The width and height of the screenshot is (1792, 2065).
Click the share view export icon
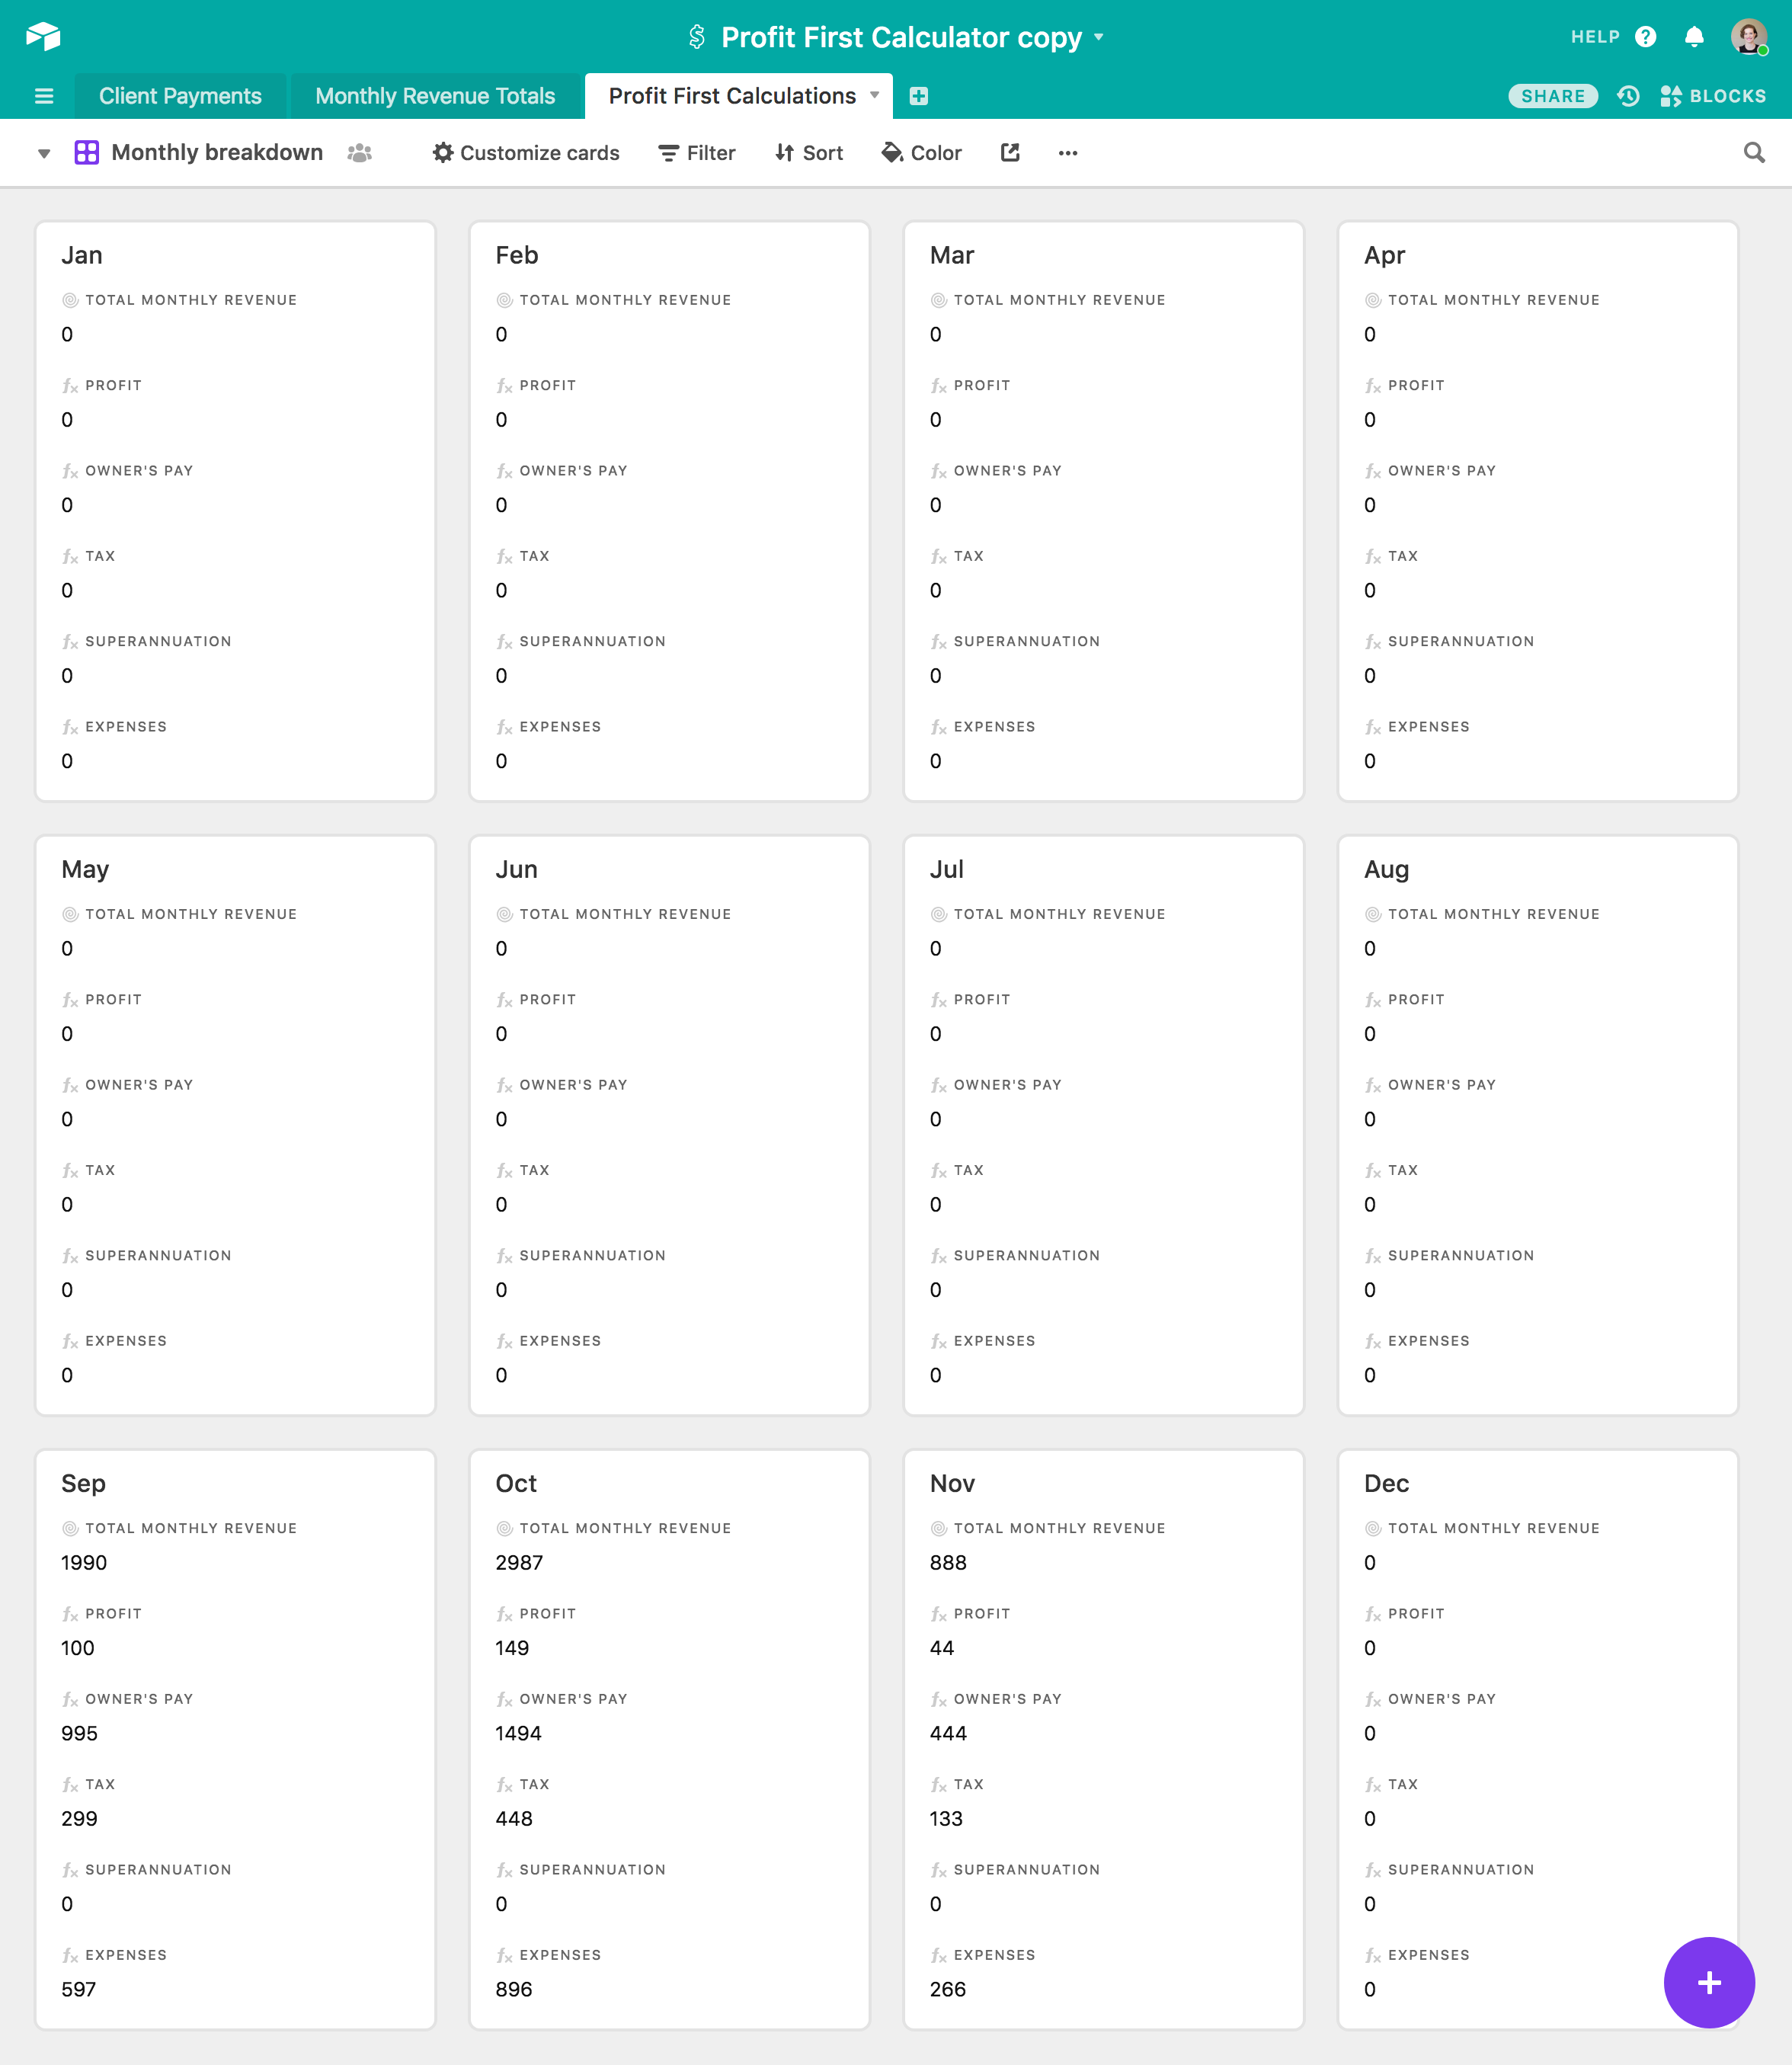[x=1010, y=152]
